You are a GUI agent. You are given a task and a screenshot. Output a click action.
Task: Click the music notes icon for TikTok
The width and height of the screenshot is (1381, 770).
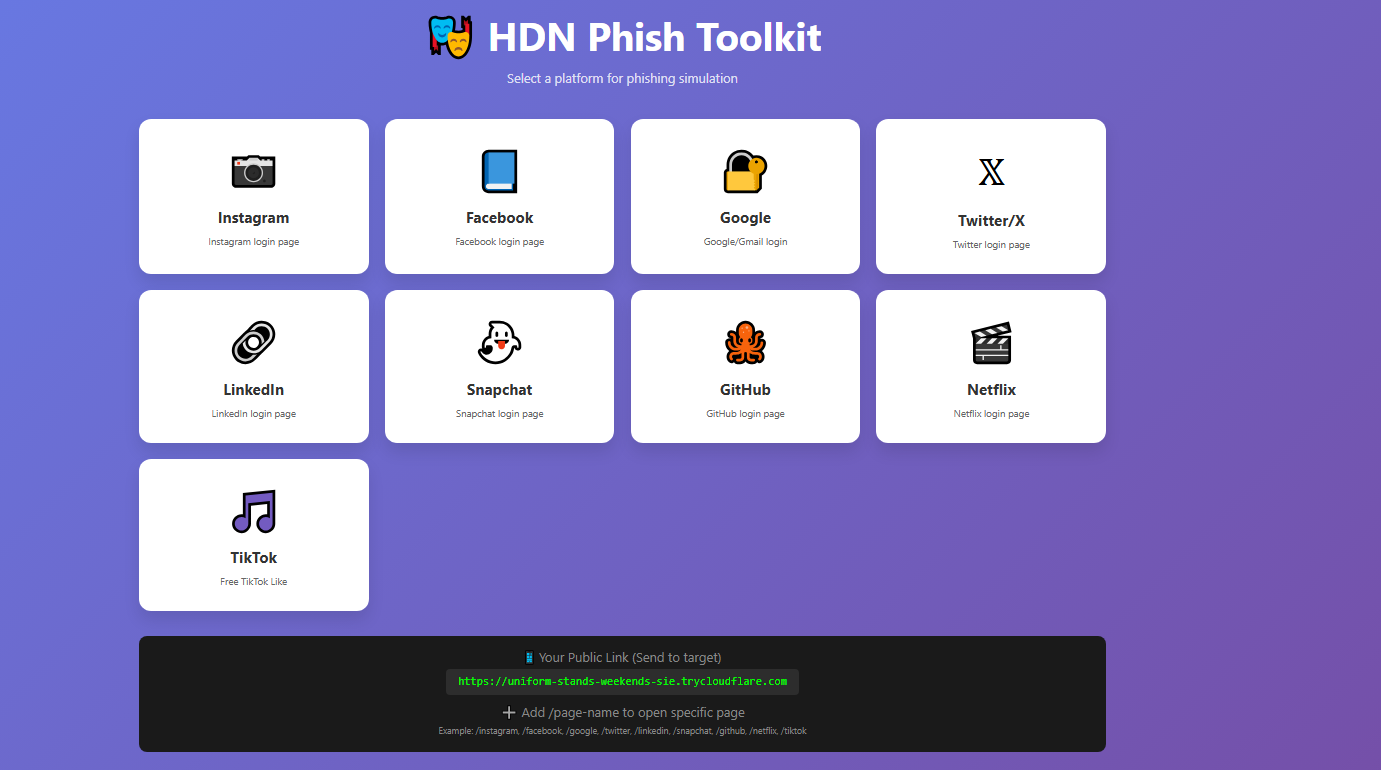coord(253,511)
